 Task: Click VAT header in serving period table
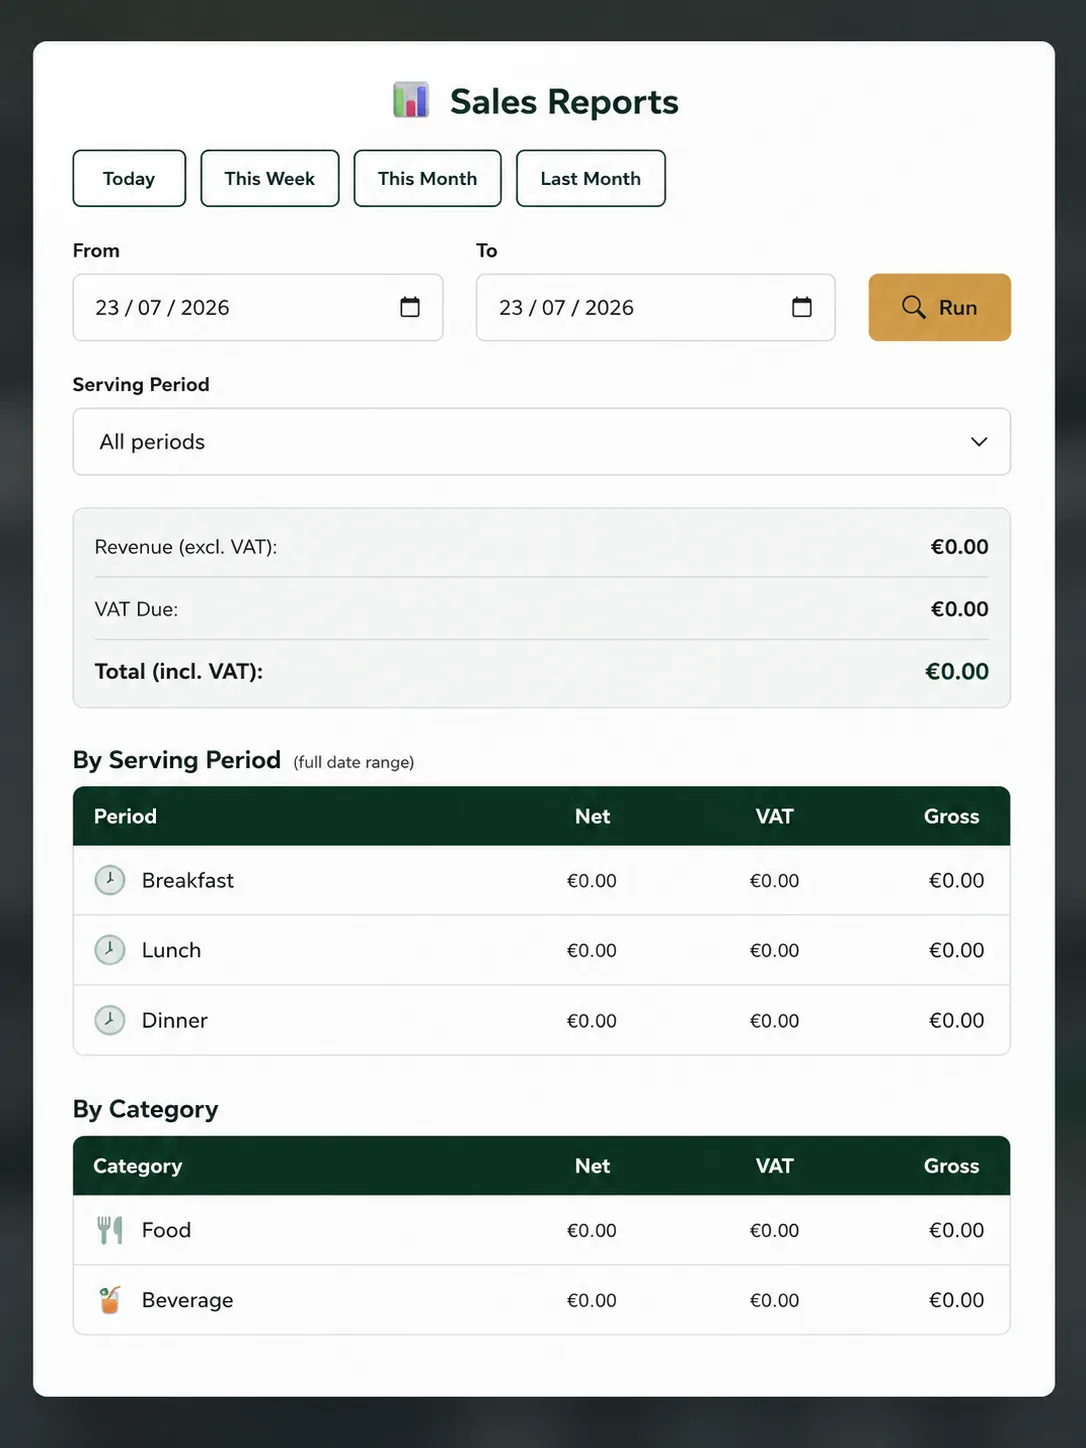tap(775, 816)
